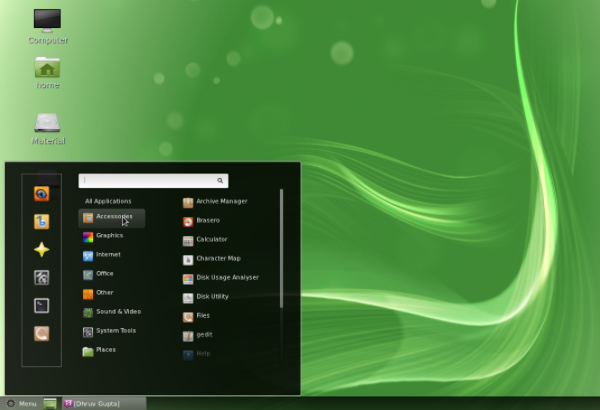Open the home folder desktop icon
The width and height of the screenshot is (600, 410).
pyautogui.click(x=47, y=68)
